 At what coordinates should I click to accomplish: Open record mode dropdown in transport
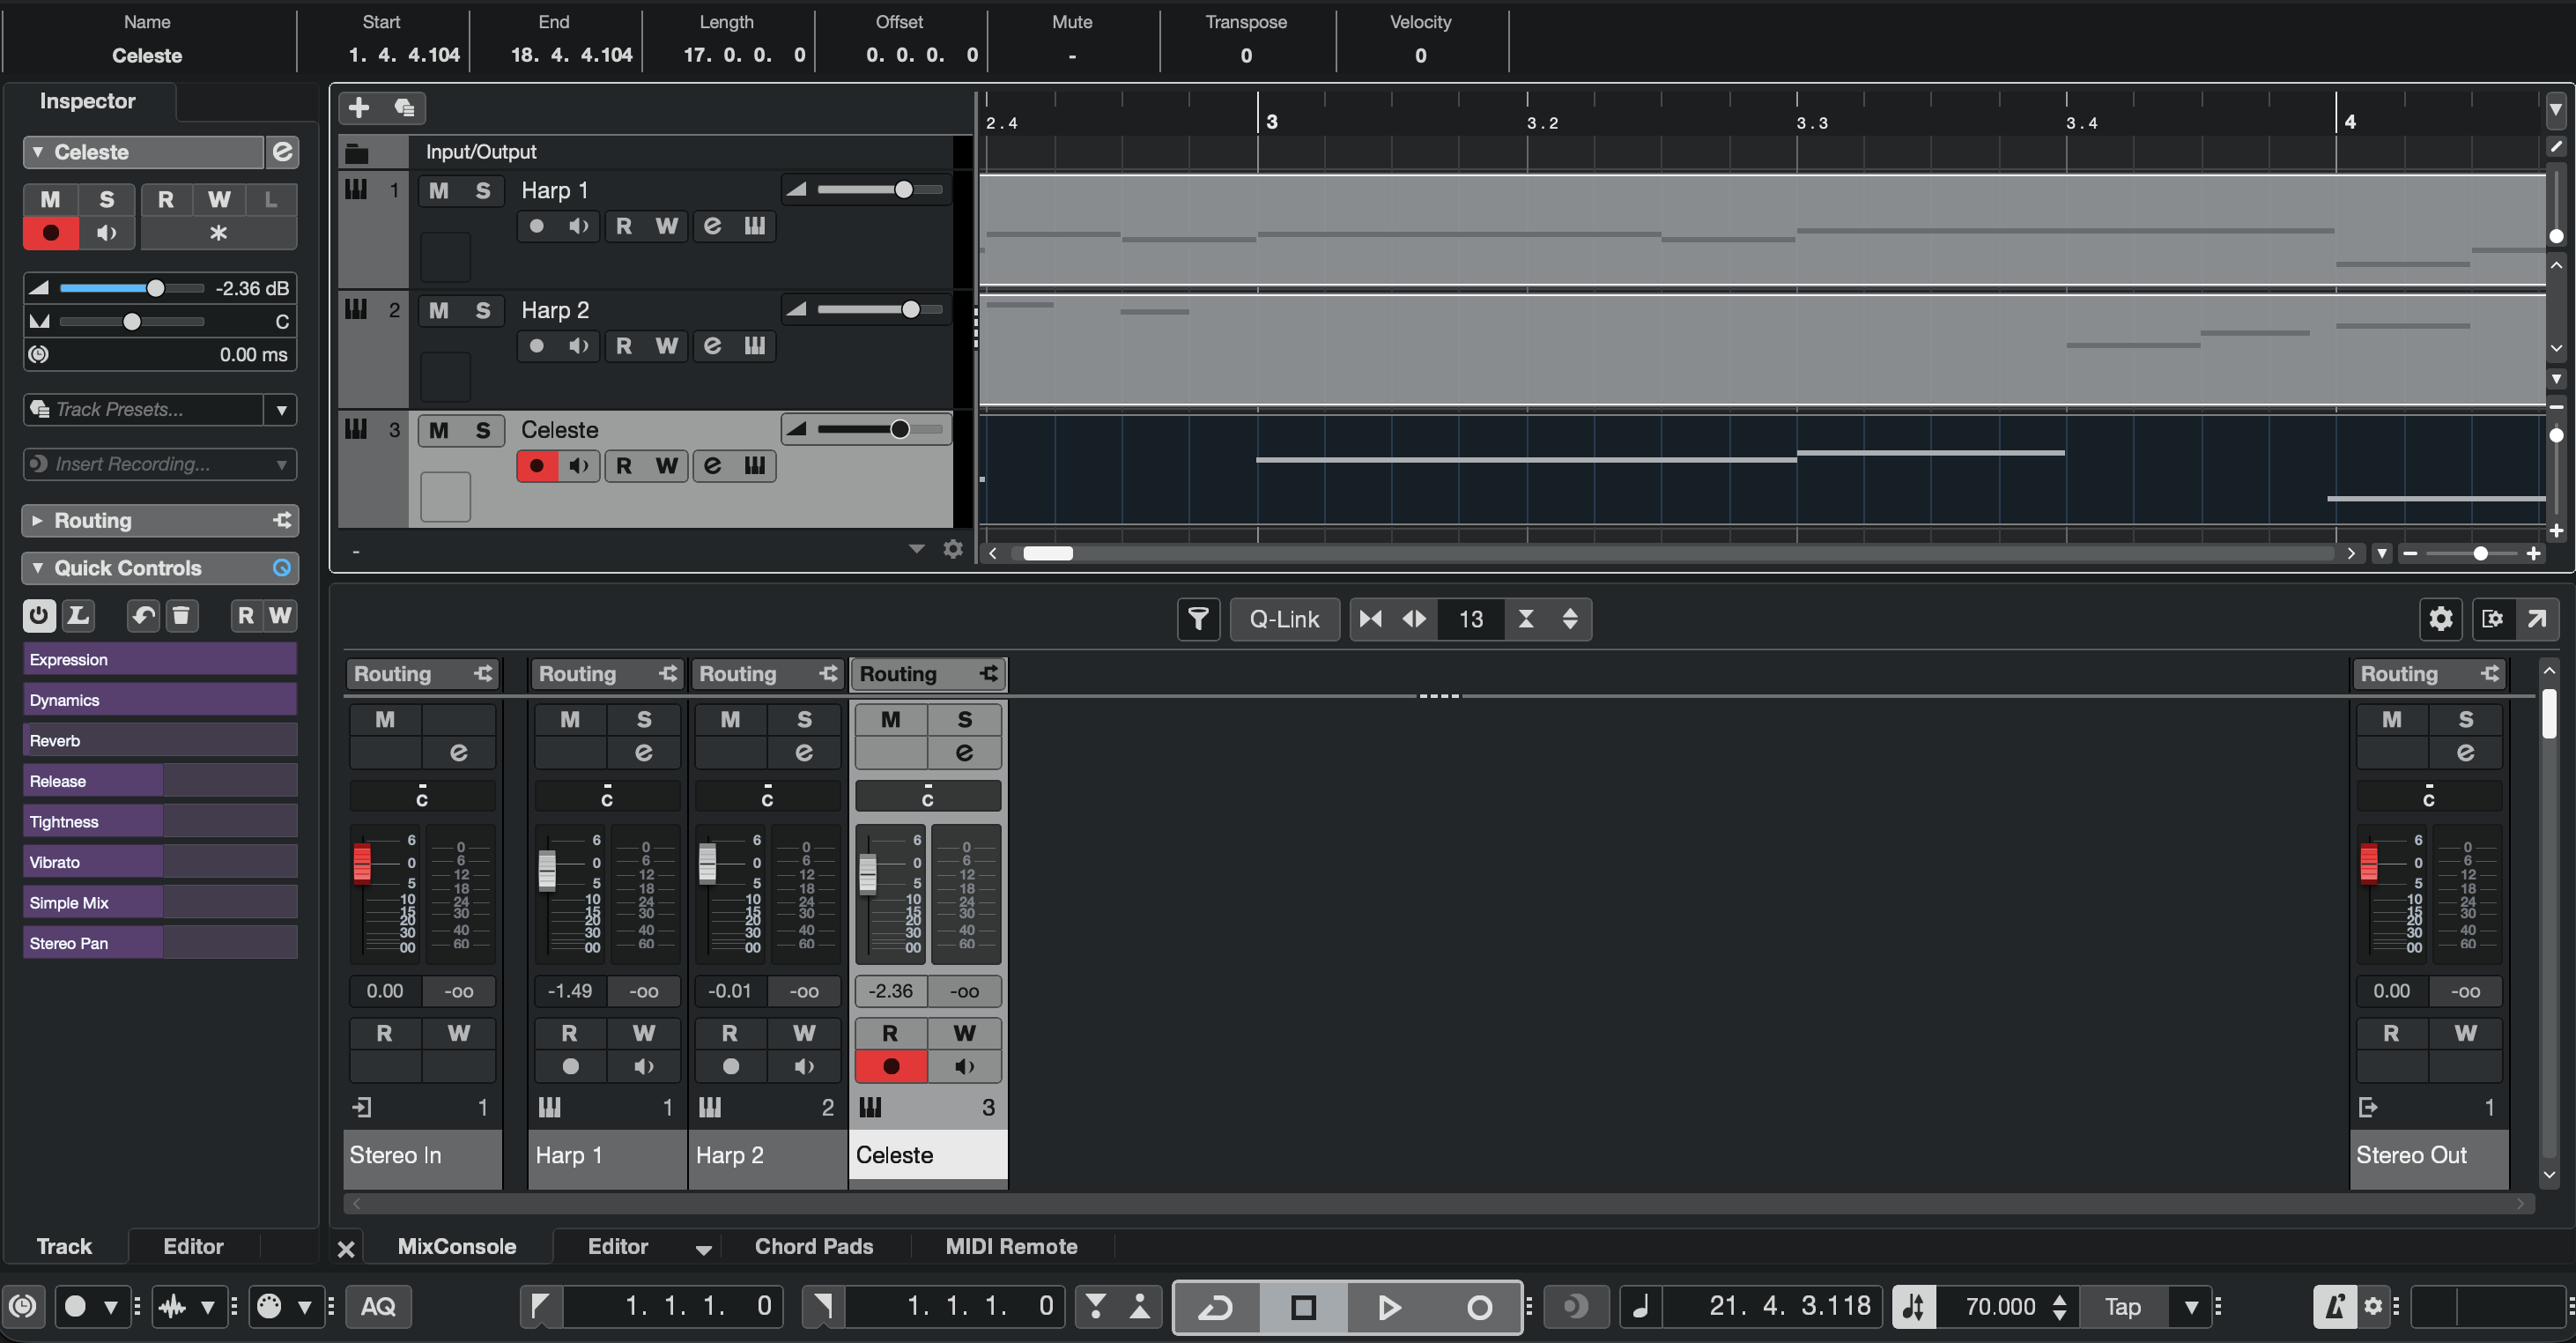tap(110, 1306)
